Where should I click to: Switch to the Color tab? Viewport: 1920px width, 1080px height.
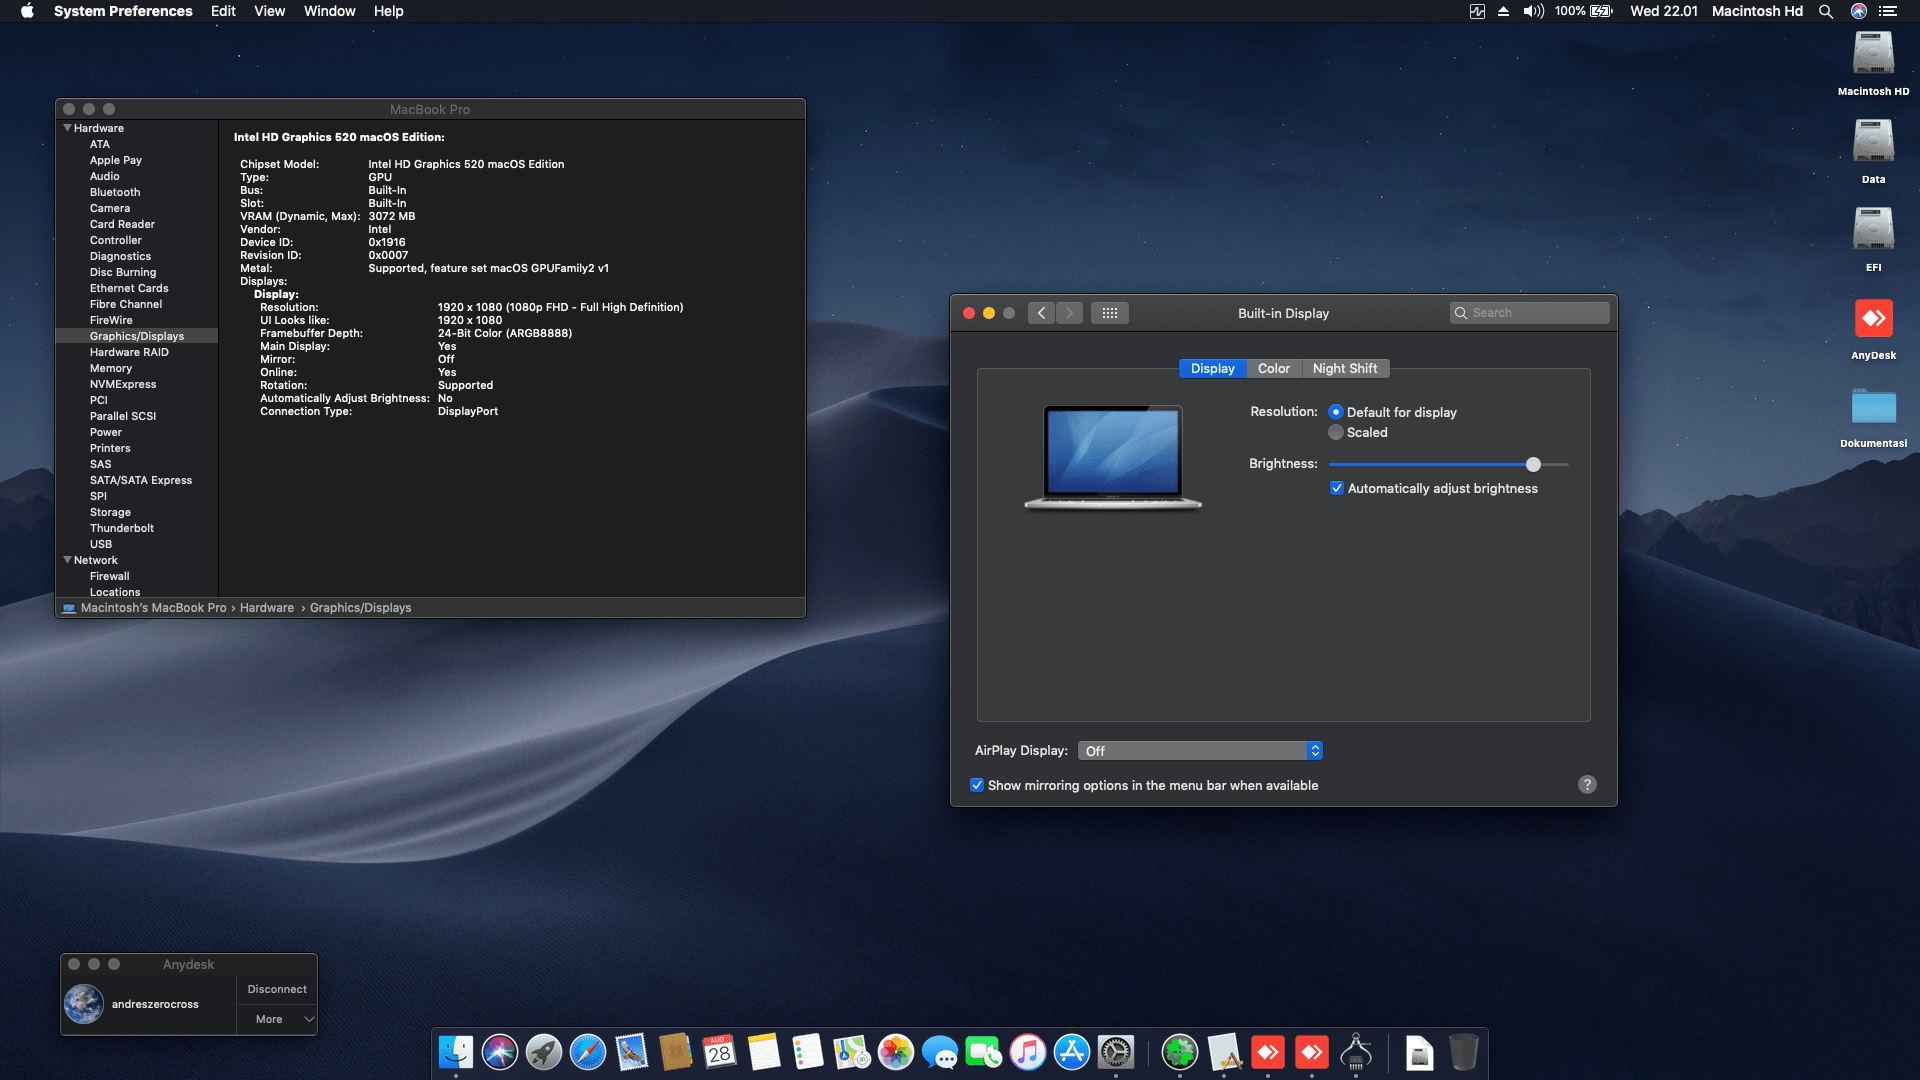pos(1273,368)
